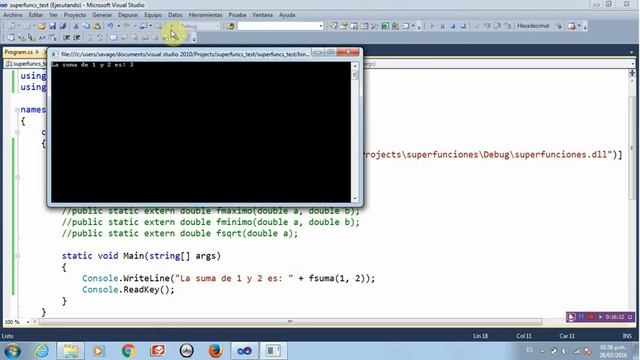Click the Restart debugging icon
This screenshot has height=360, width=640.
coord(463,26)
